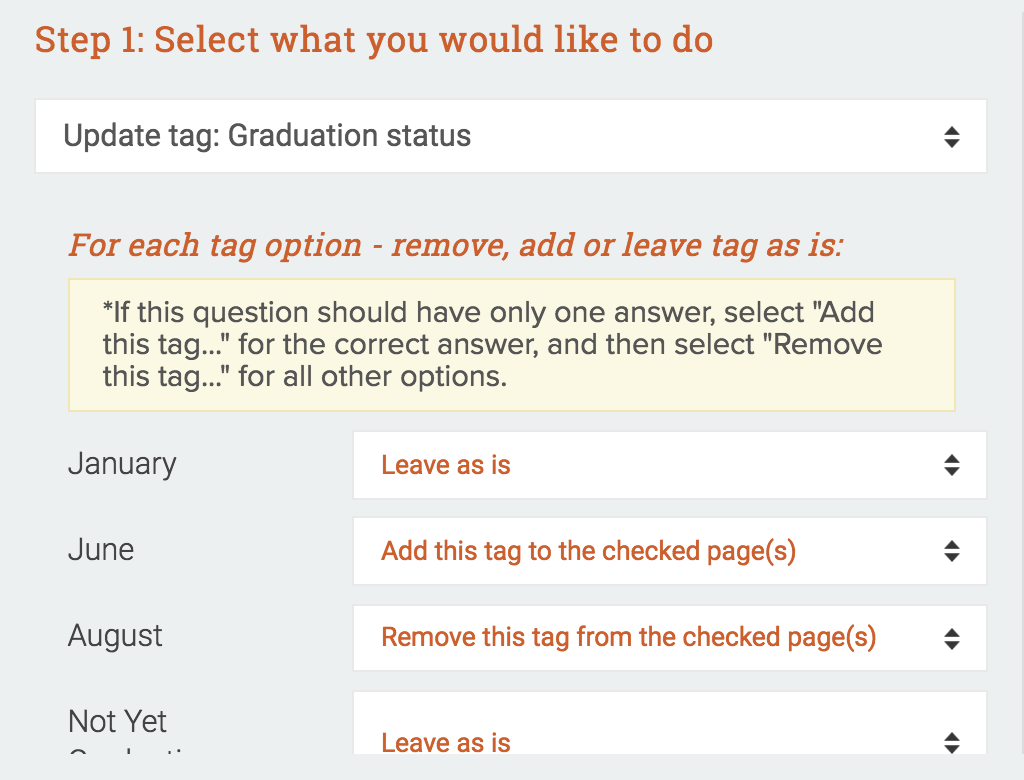Click the June tag option label

(101, 550)
